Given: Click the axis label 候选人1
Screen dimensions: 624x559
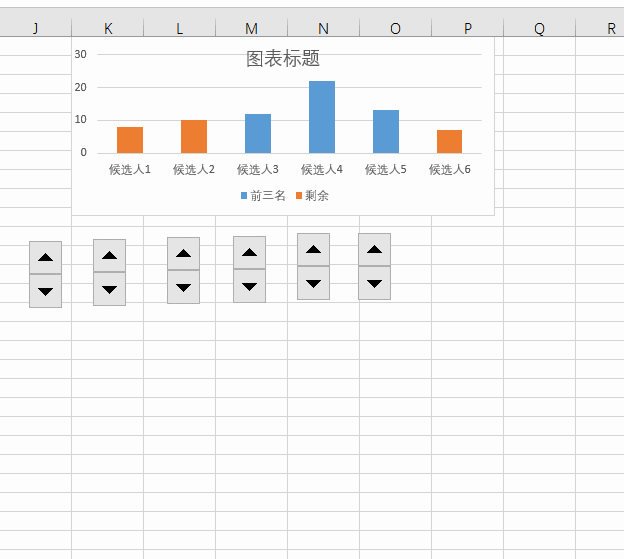Looking at the screenshot, I should 130,169.
